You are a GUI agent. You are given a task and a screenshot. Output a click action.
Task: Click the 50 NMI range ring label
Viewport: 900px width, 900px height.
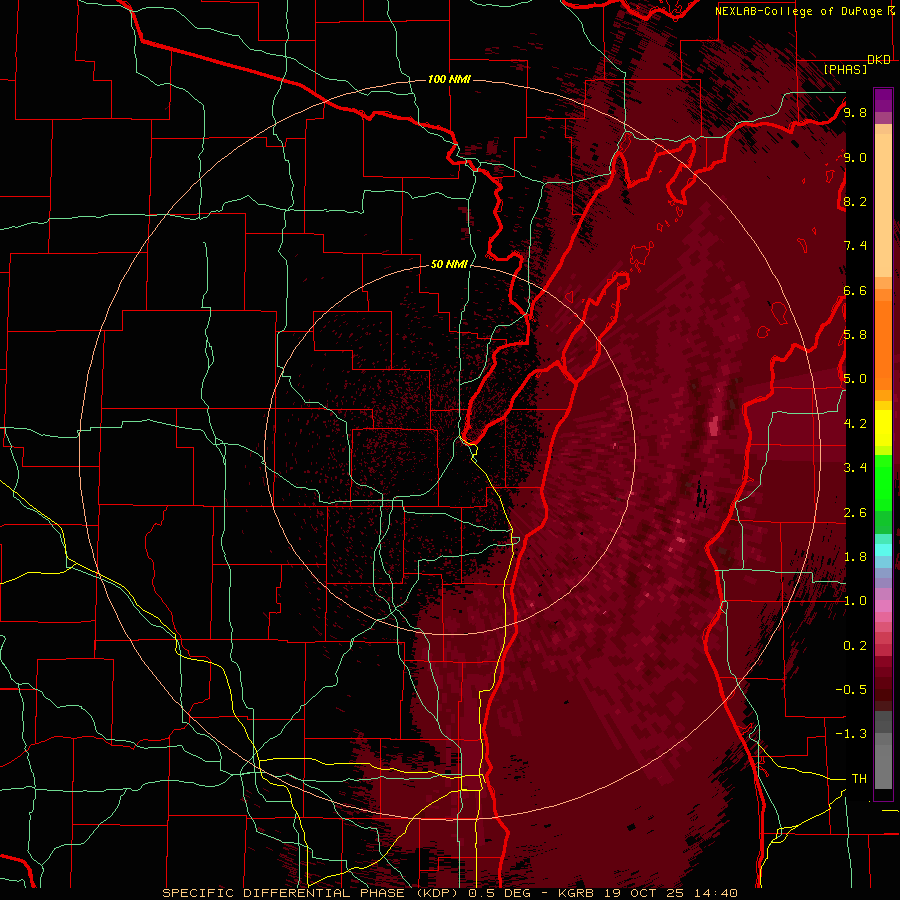[449, 264]
